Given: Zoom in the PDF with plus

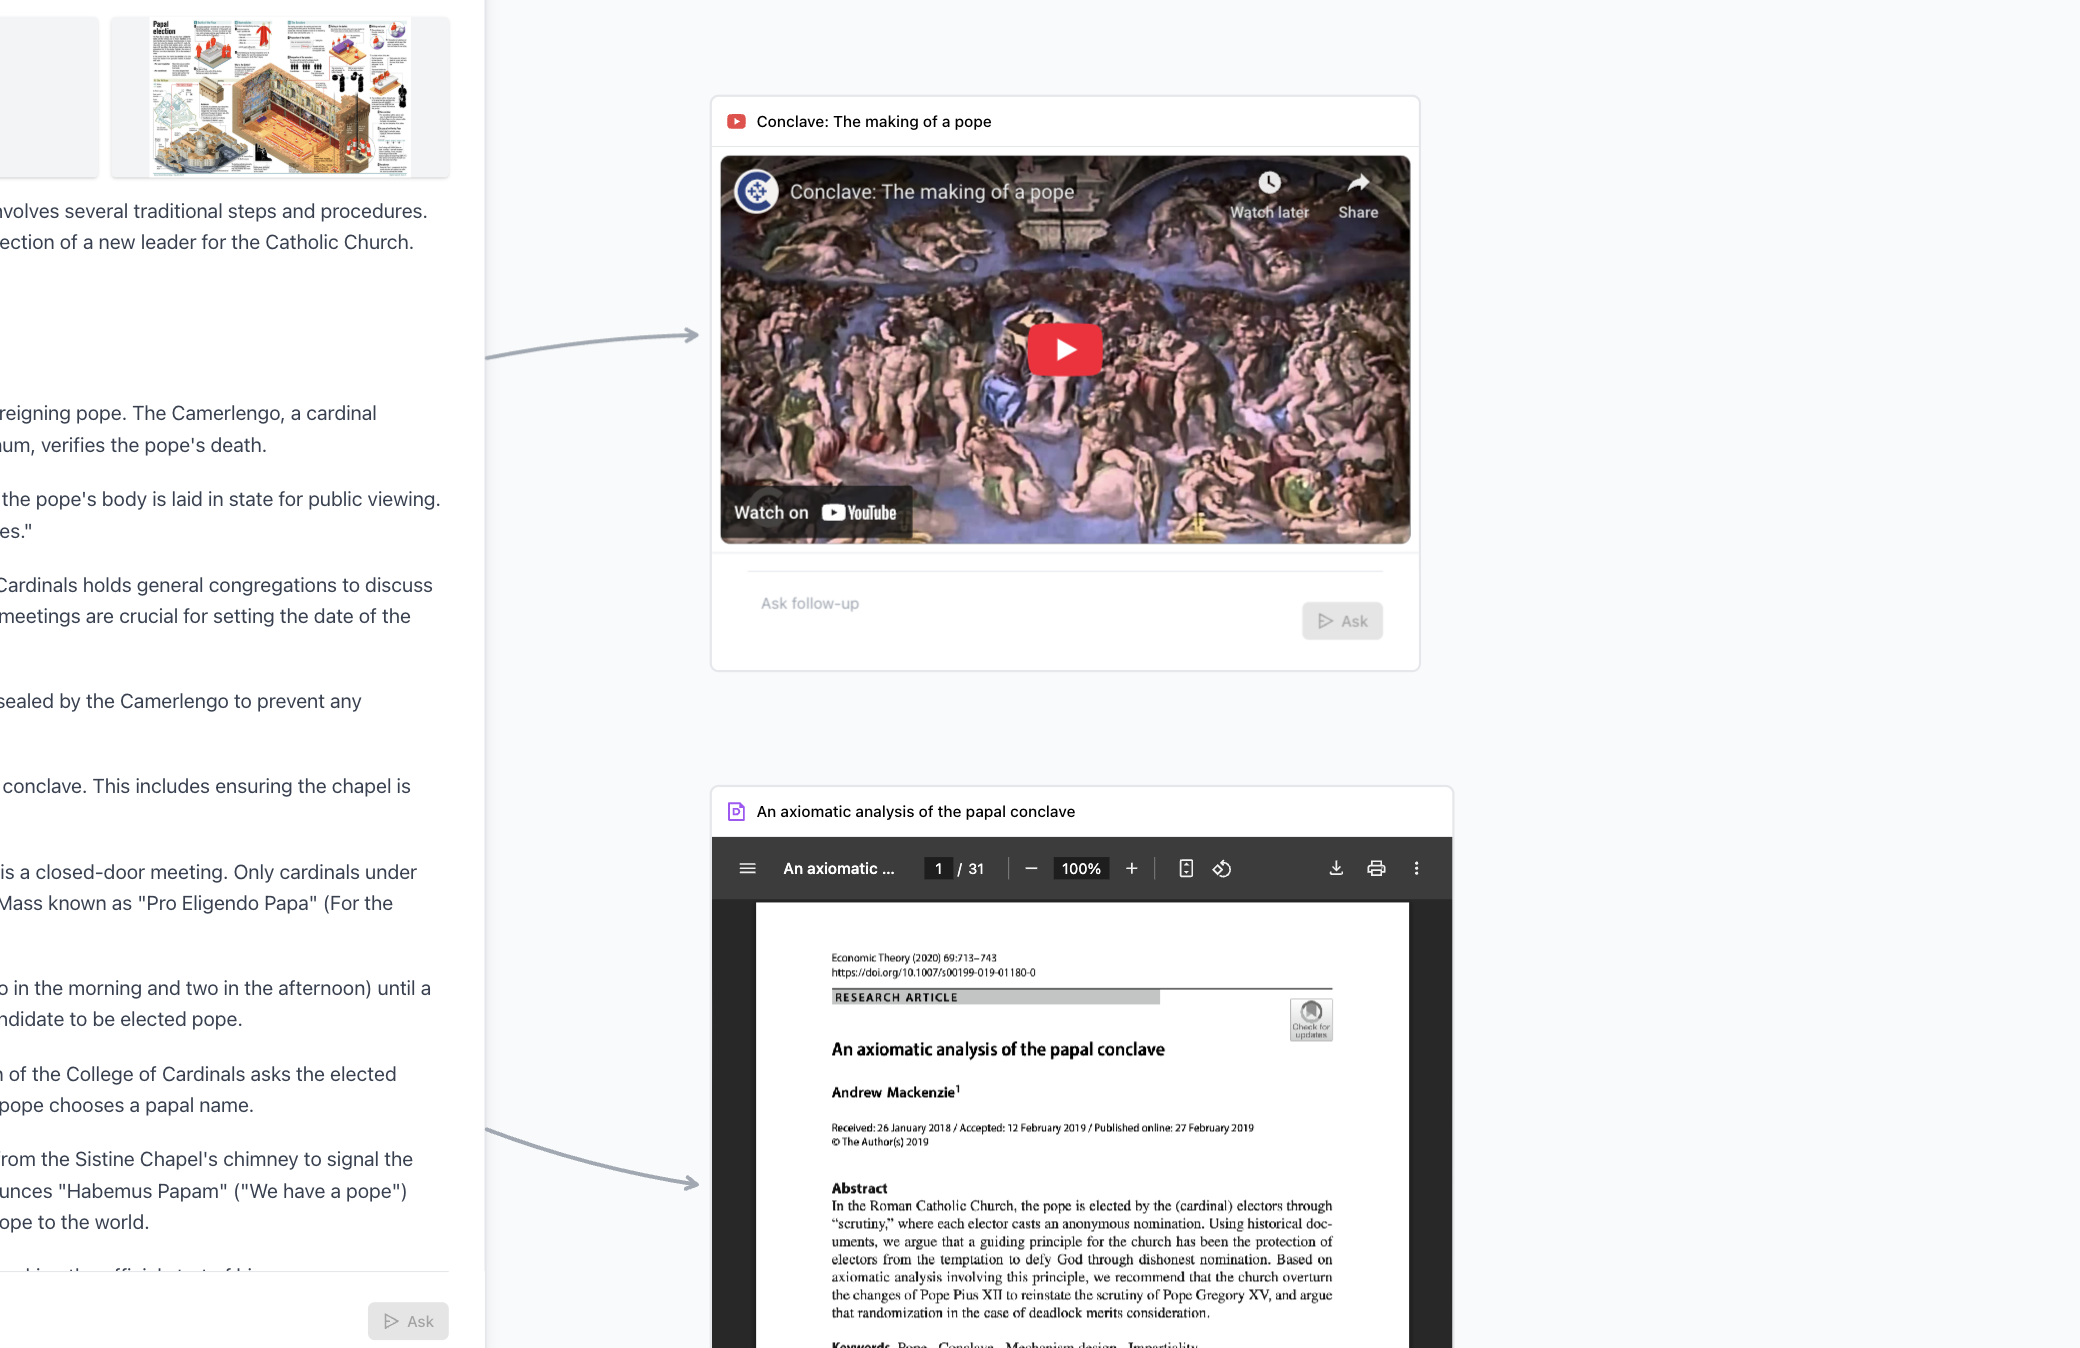Looking at the screenshot, I should coord(1131,868).
